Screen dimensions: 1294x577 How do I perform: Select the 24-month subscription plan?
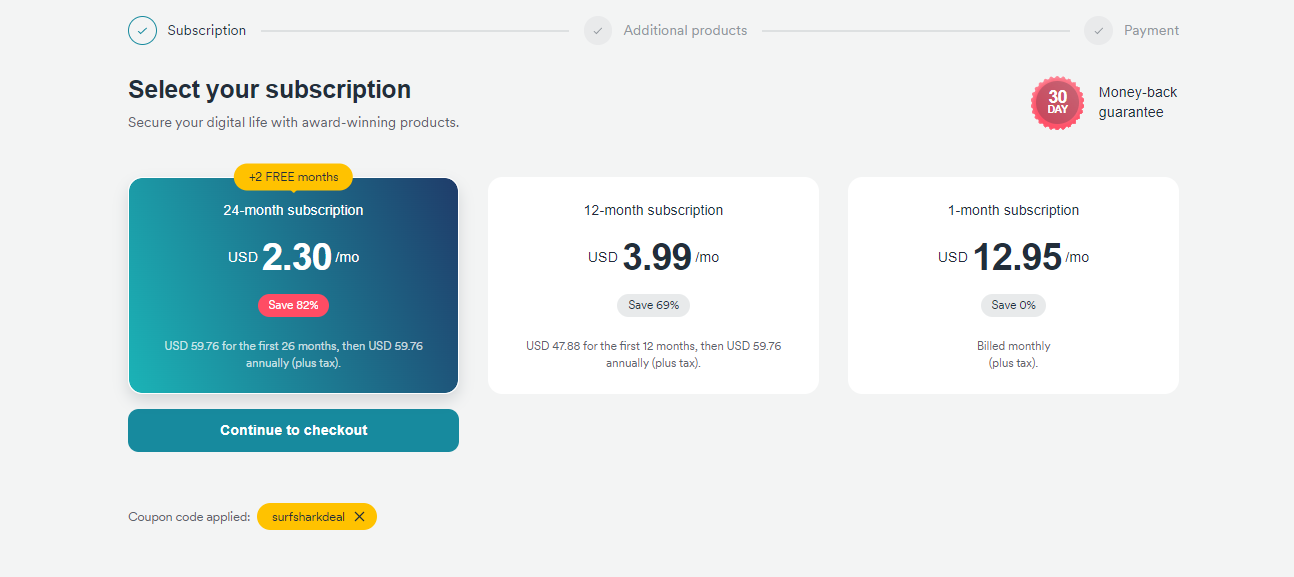(x=293, y=285)
